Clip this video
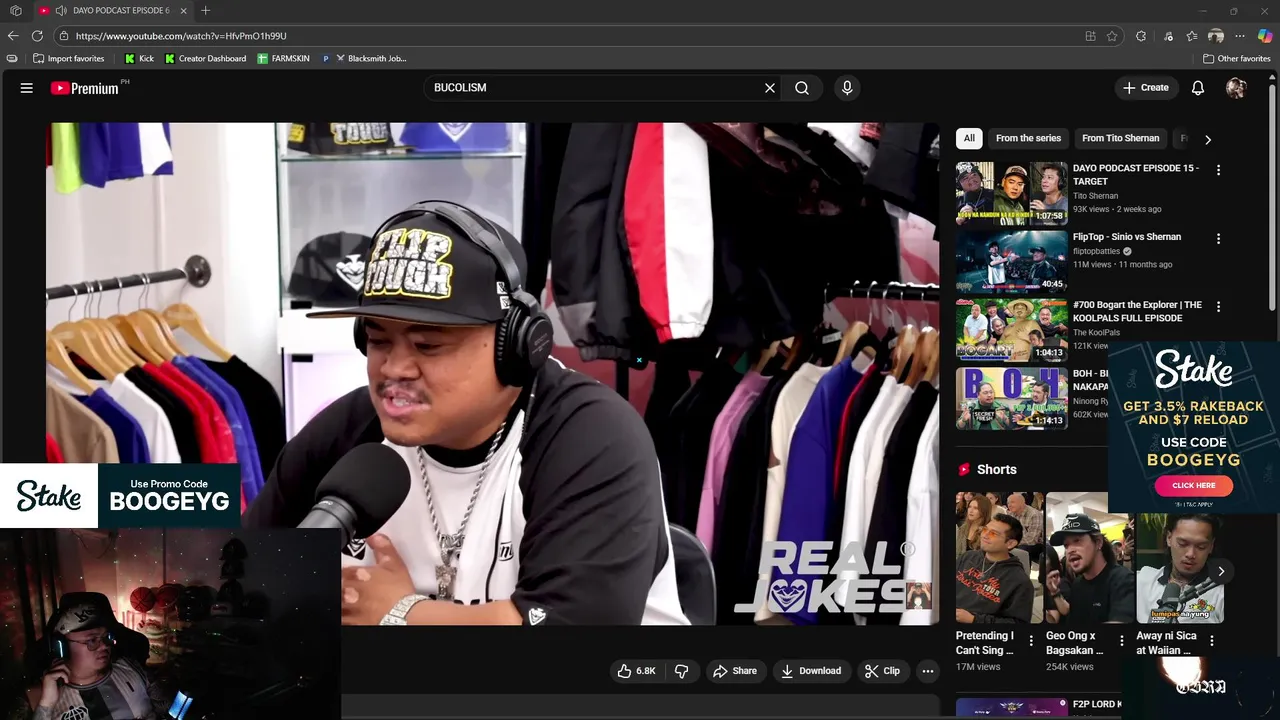1280x720 pixels. [x=882, y=671]
